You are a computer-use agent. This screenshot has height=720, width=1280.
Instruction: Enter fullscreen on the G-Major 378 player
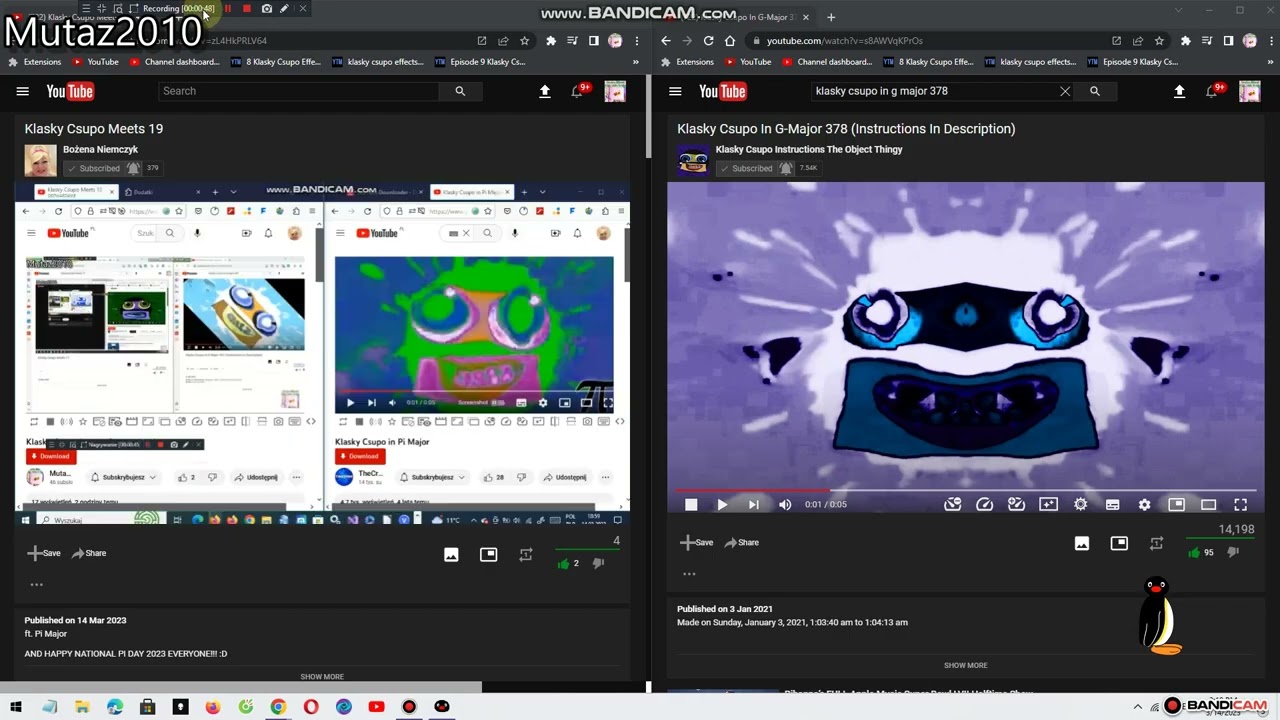pos(1240,505)
